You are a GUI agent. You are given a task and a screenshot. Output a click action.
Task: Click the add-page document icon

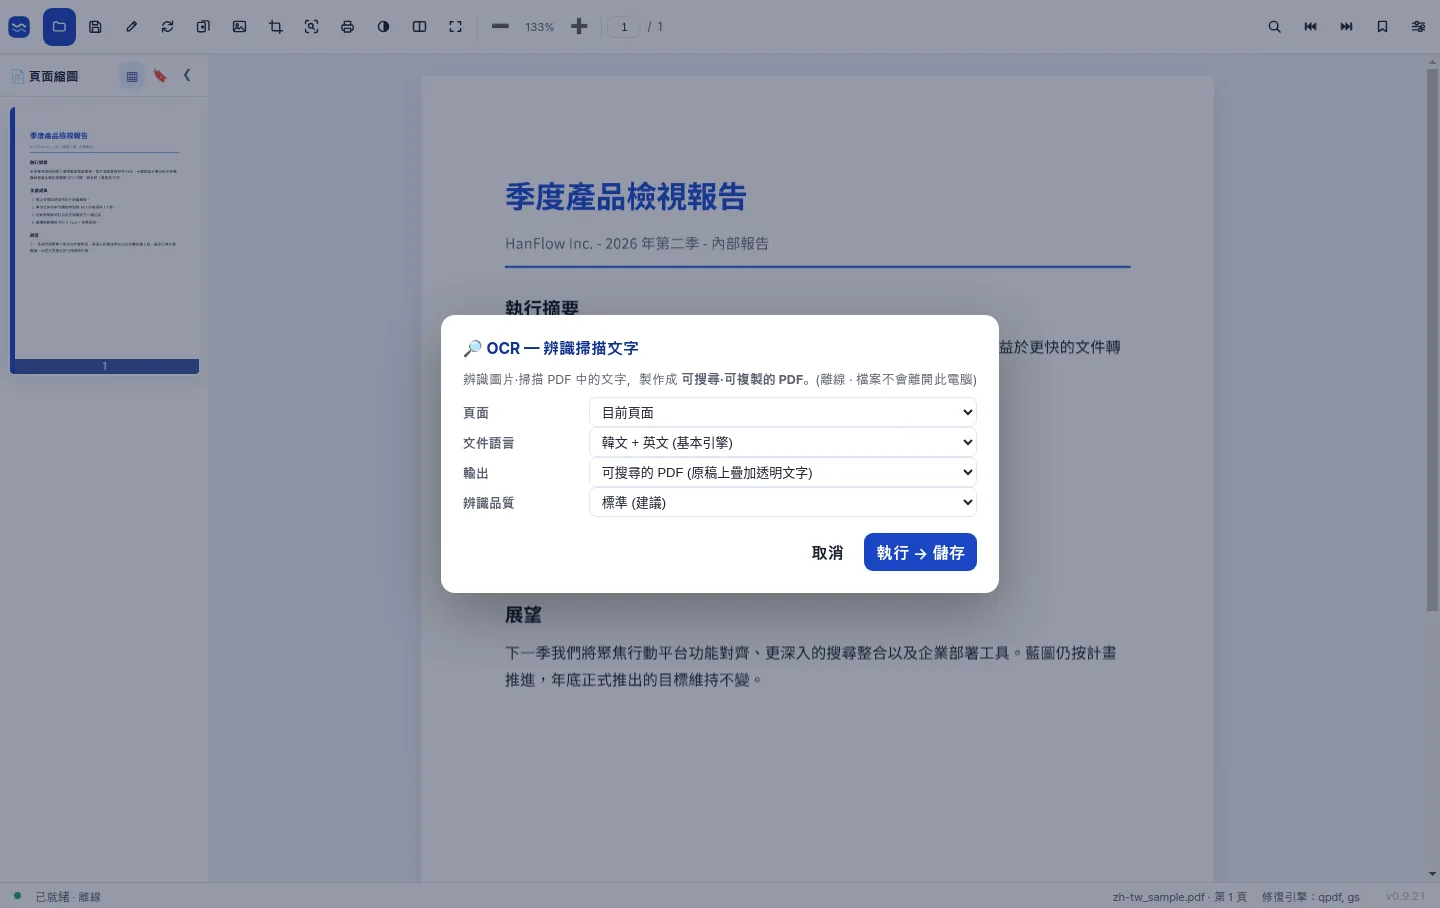203,27
